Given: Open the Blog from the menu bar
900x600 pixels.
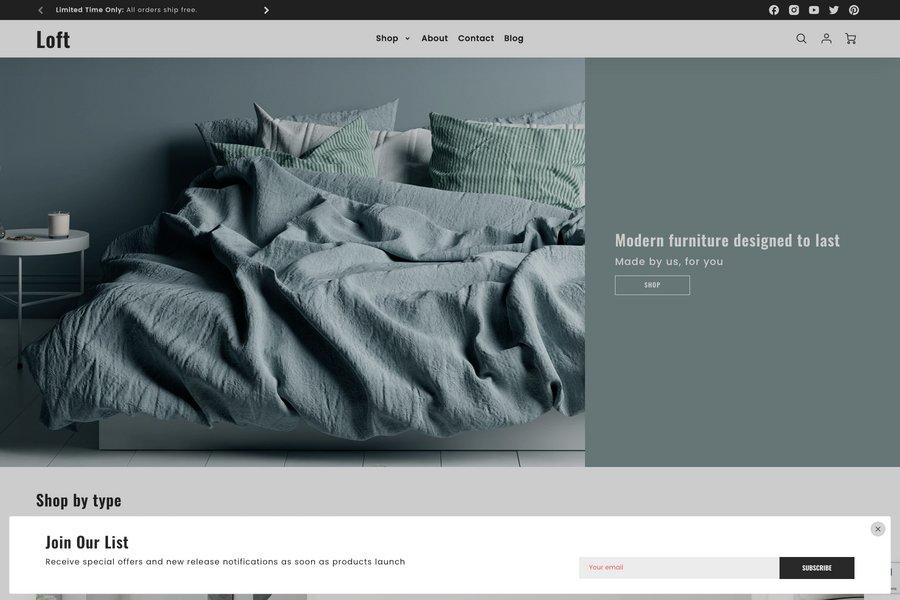Looking at the screenshot, I should click(x=513, y=38).
